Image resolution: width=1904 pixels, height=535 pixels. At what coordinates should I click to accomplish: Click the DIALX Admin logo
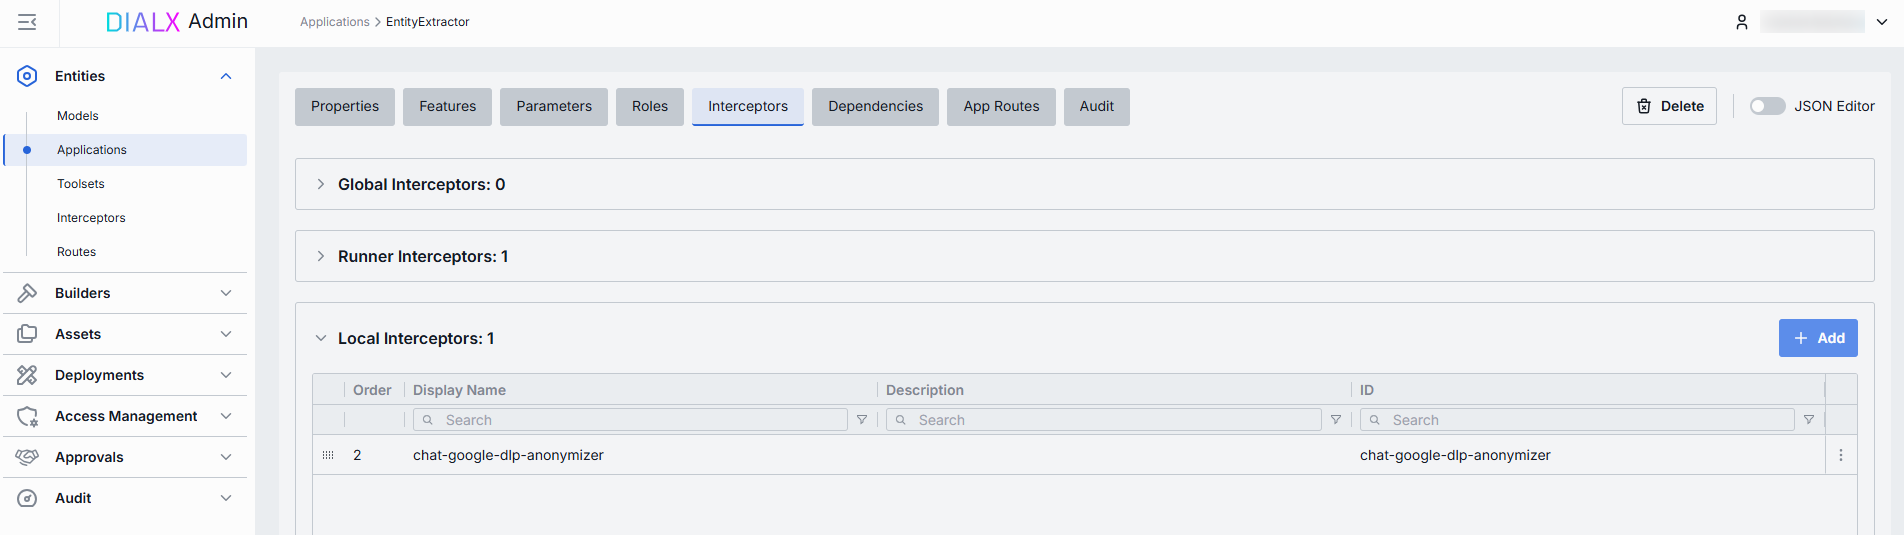[177, 22]
